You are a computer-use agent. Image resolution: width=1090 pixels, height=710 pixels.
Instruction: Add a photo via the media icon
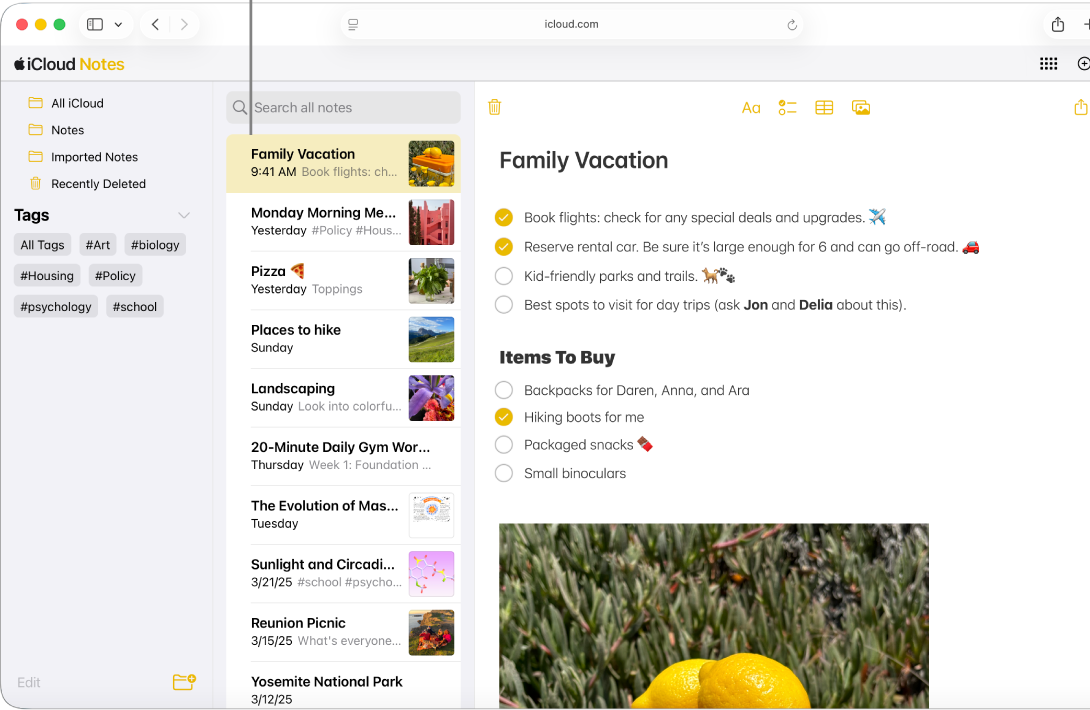(x=861, y=108)
